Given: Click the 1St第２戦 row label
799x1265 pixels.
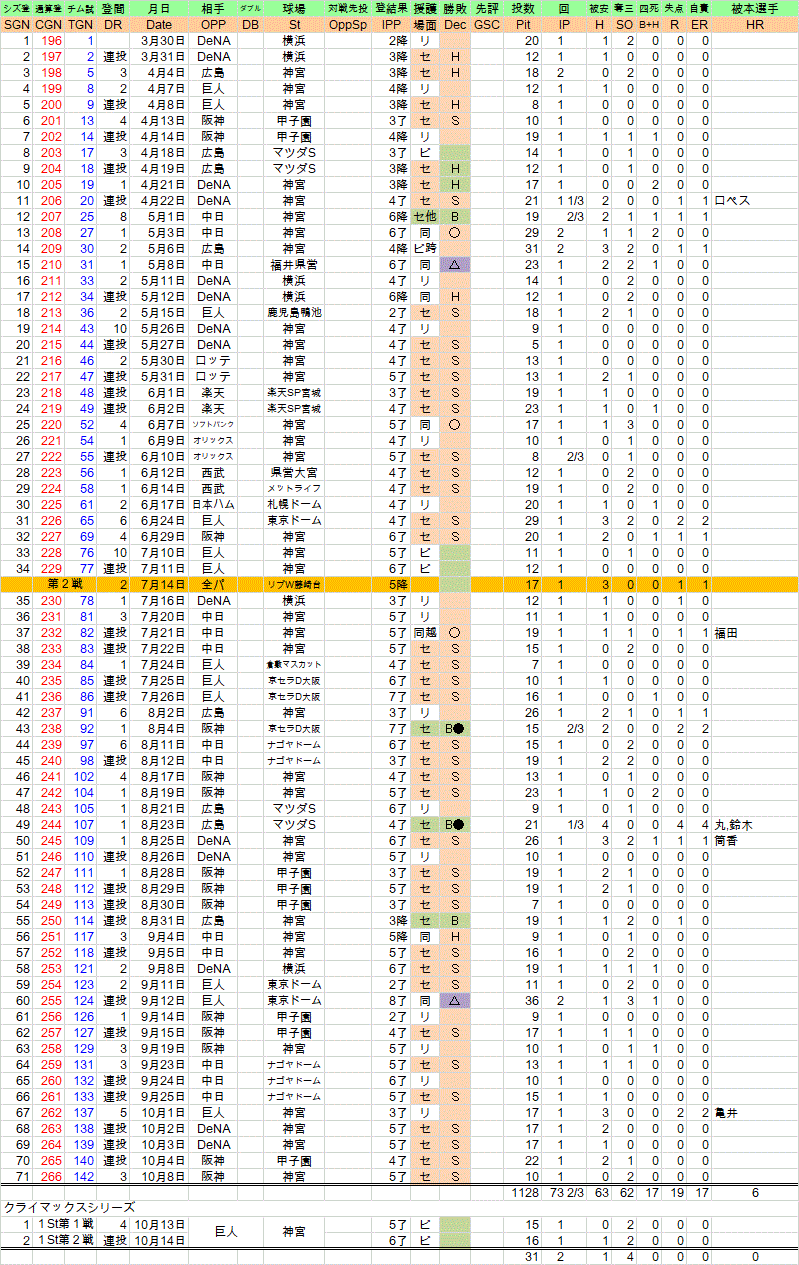Looking at the screenshot, I should coord(65,1240).
